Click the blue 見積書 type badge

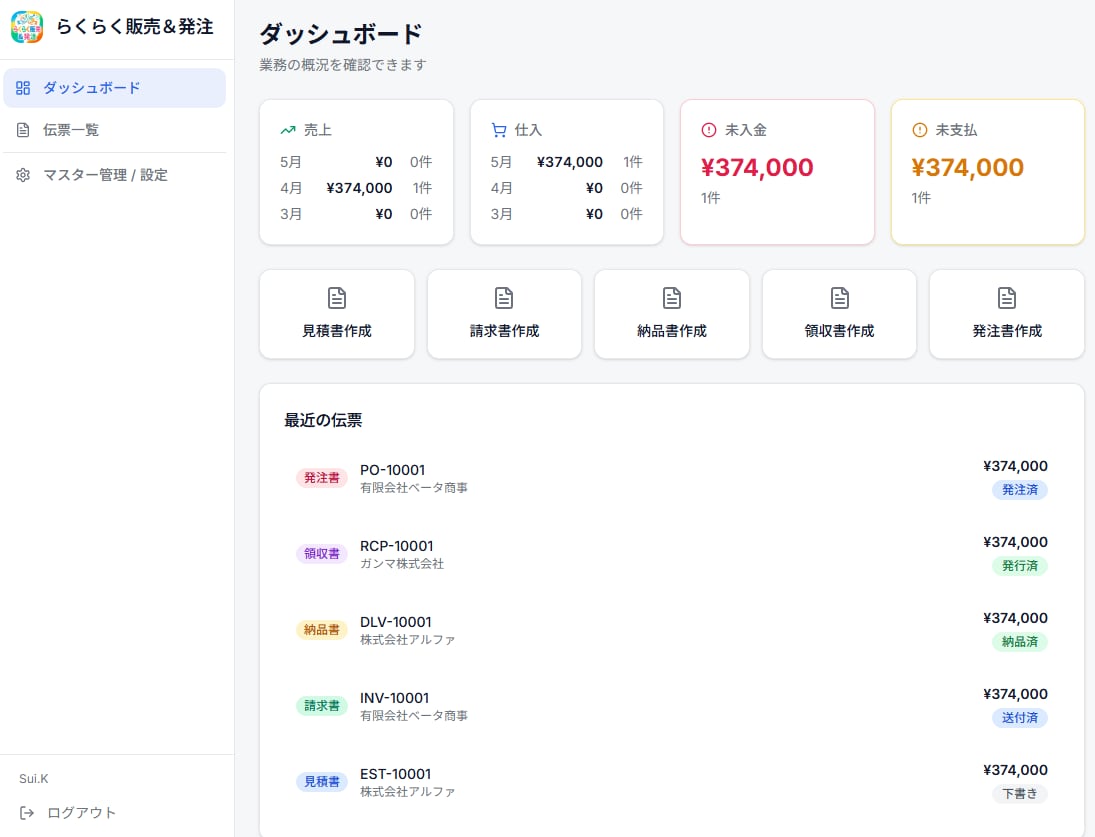tap(322, 783)
